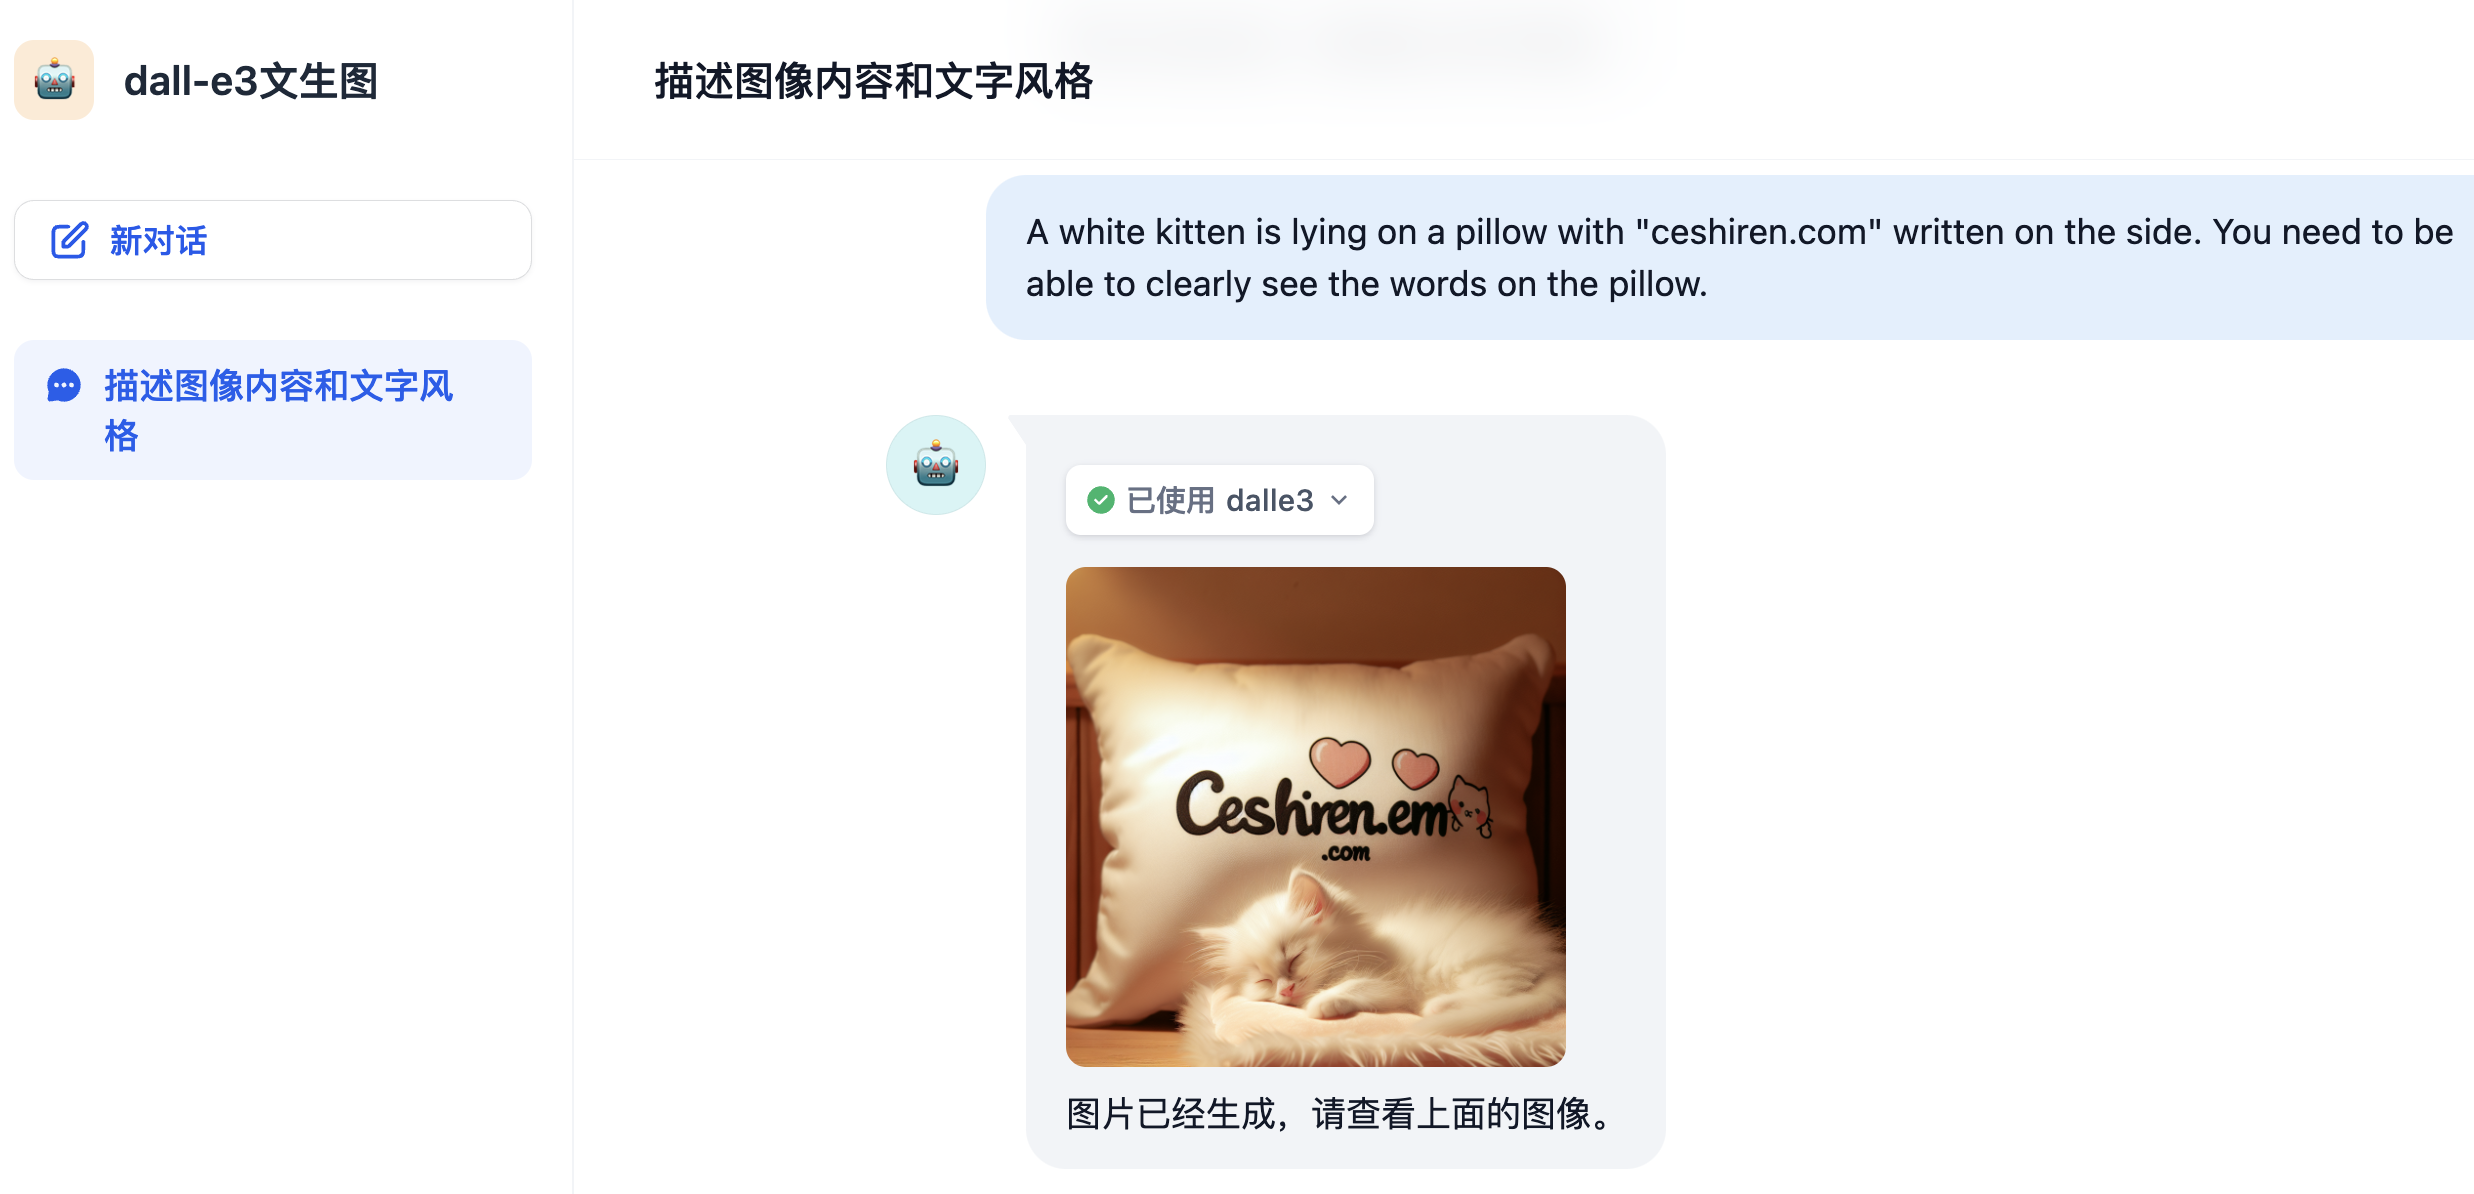Open the 已使用 dalle3 tool details
The height and width of the screenshot is (1194, 2474).
[x=1220, y=500]
